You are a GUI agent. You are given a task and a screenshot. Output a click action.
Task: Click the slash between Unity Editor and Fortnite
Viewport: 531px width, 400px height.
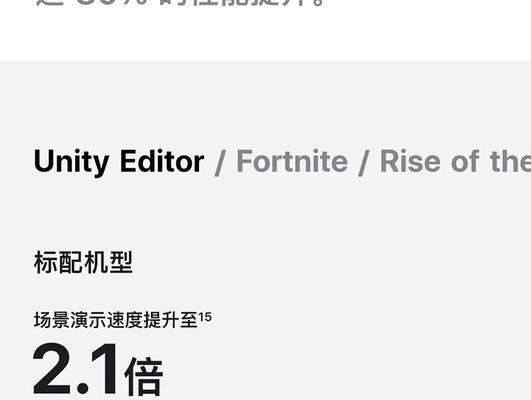click(x=219, y=164)
